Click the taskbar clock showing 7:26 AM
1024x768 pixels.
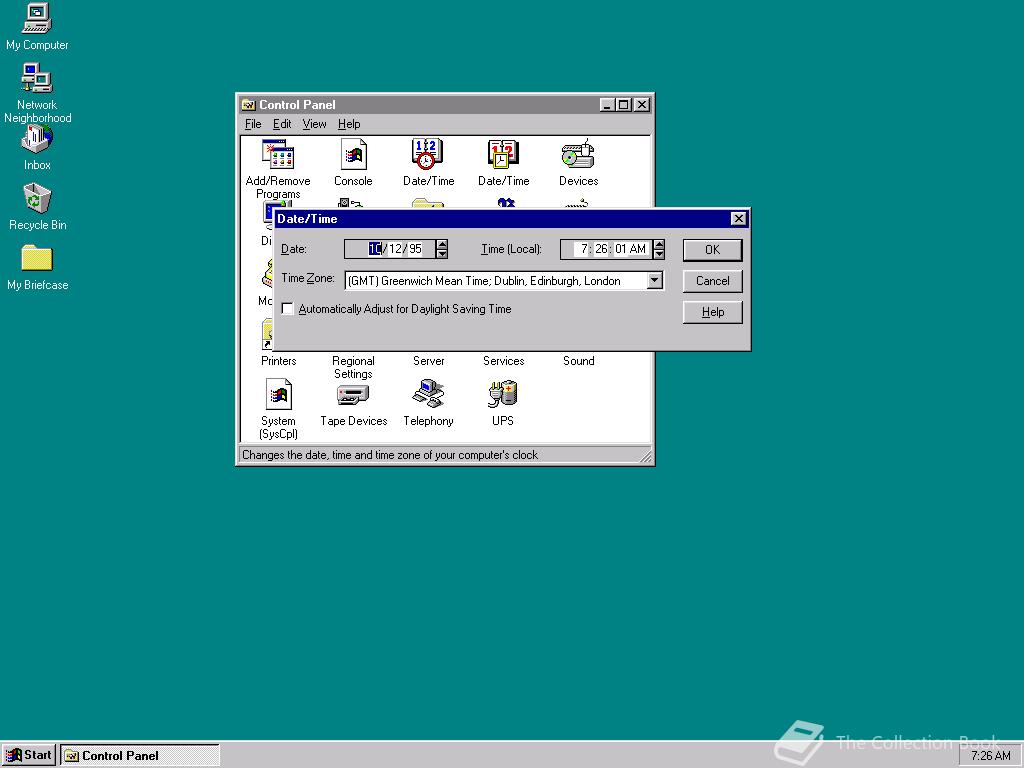click(x=991, y=756)
